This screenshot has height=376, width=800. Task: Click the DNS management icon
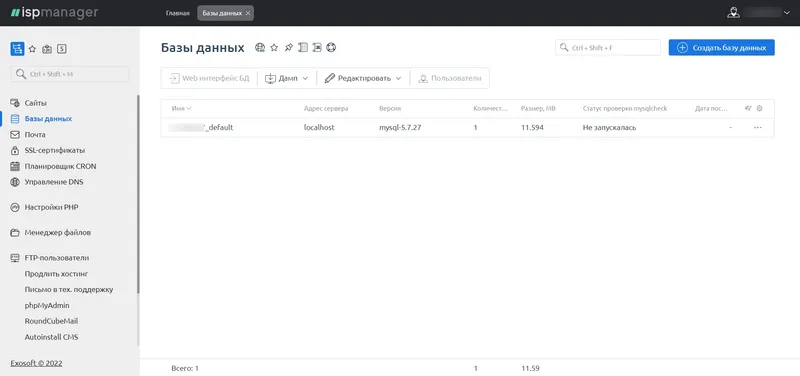click(x=15, y=182)
